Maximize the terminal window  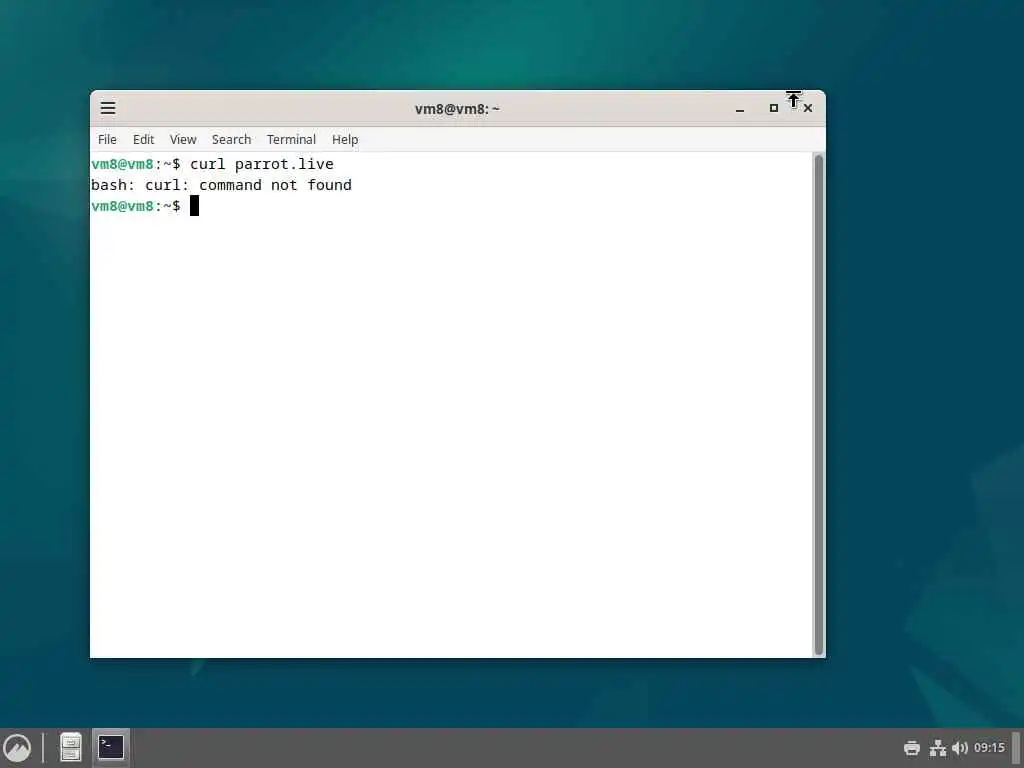(774, 108)
